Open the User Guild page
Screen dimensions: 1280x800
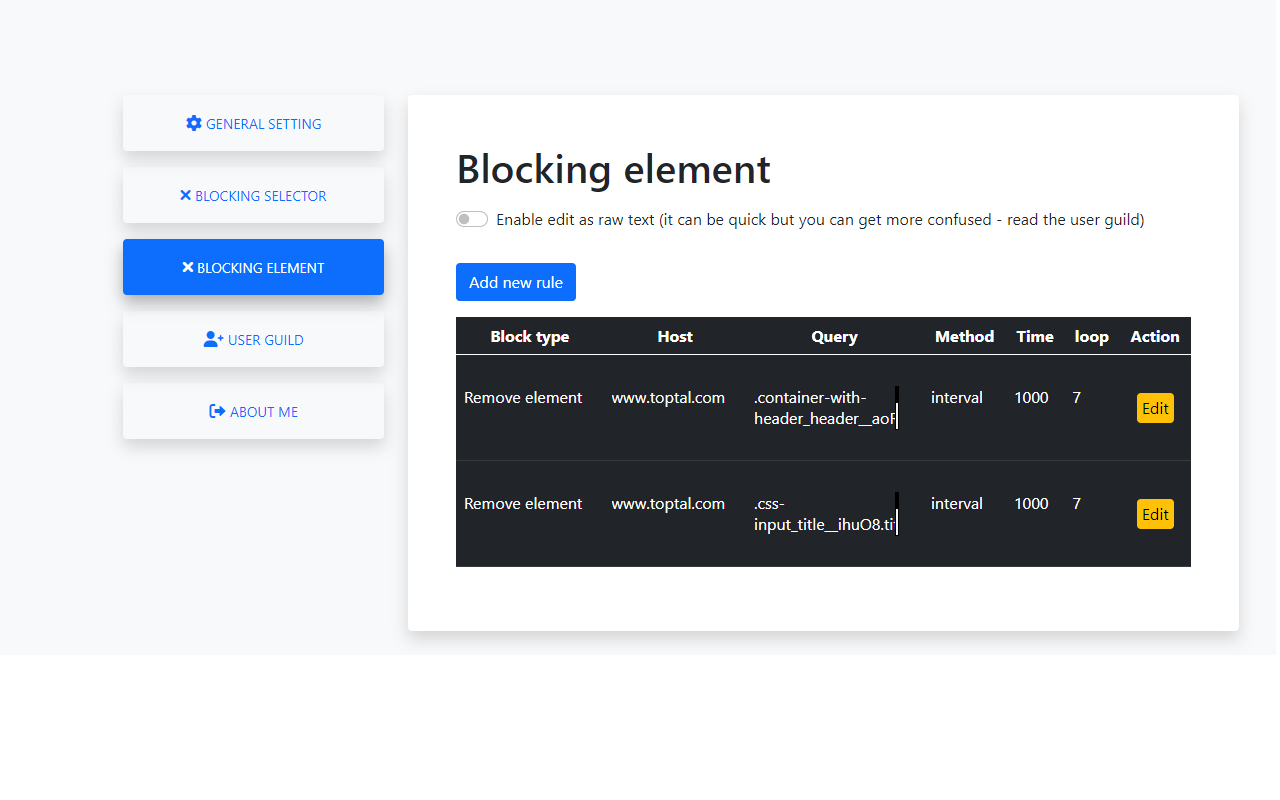pos(253,339)
